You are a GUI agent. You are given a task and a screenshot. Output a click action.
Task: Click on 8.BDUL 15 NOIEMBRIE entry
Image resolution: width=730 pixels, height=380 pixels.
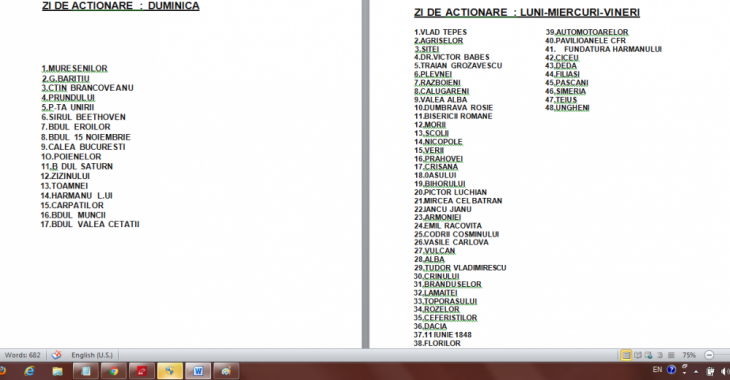pyautogui.click(x=86, y=137)
